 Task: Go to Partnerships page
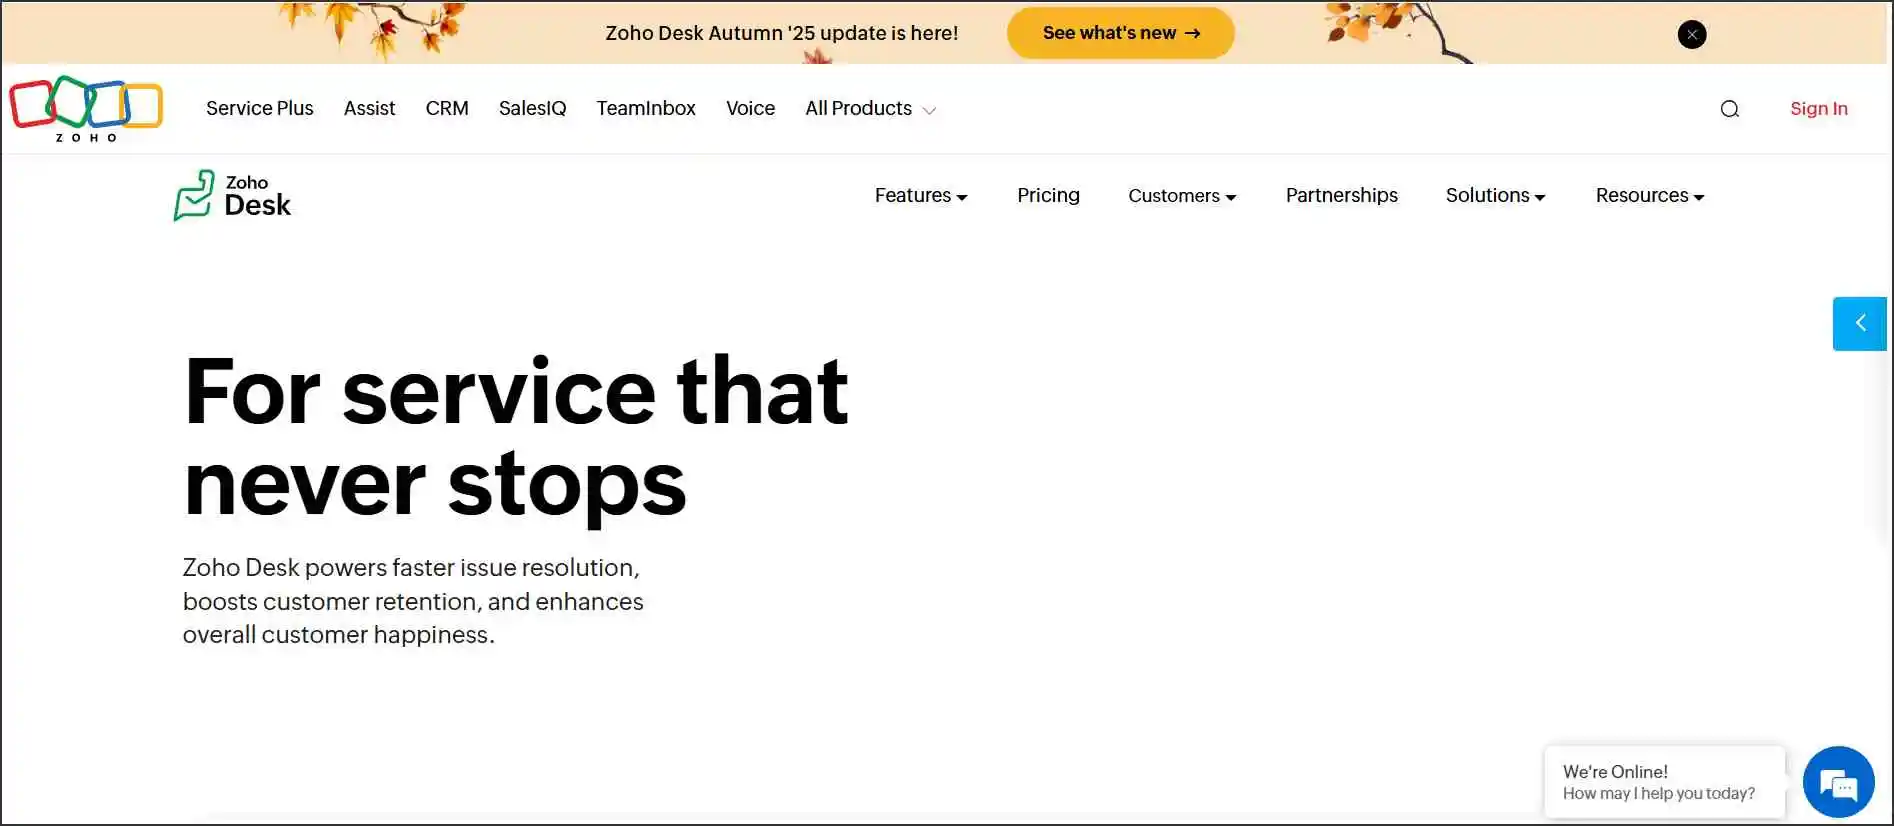pyautogui.click(x=1342, y=195)
